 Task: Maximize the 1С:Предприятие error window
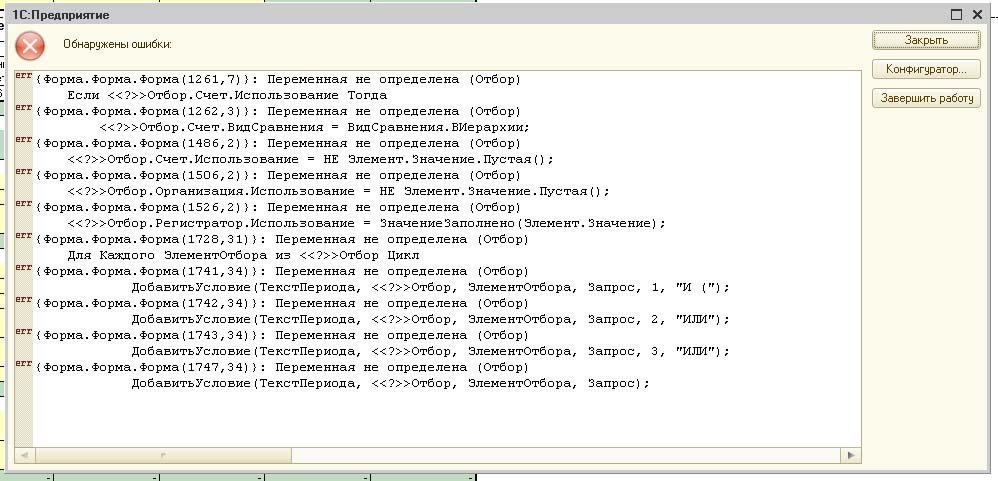[x=956, y=15]
